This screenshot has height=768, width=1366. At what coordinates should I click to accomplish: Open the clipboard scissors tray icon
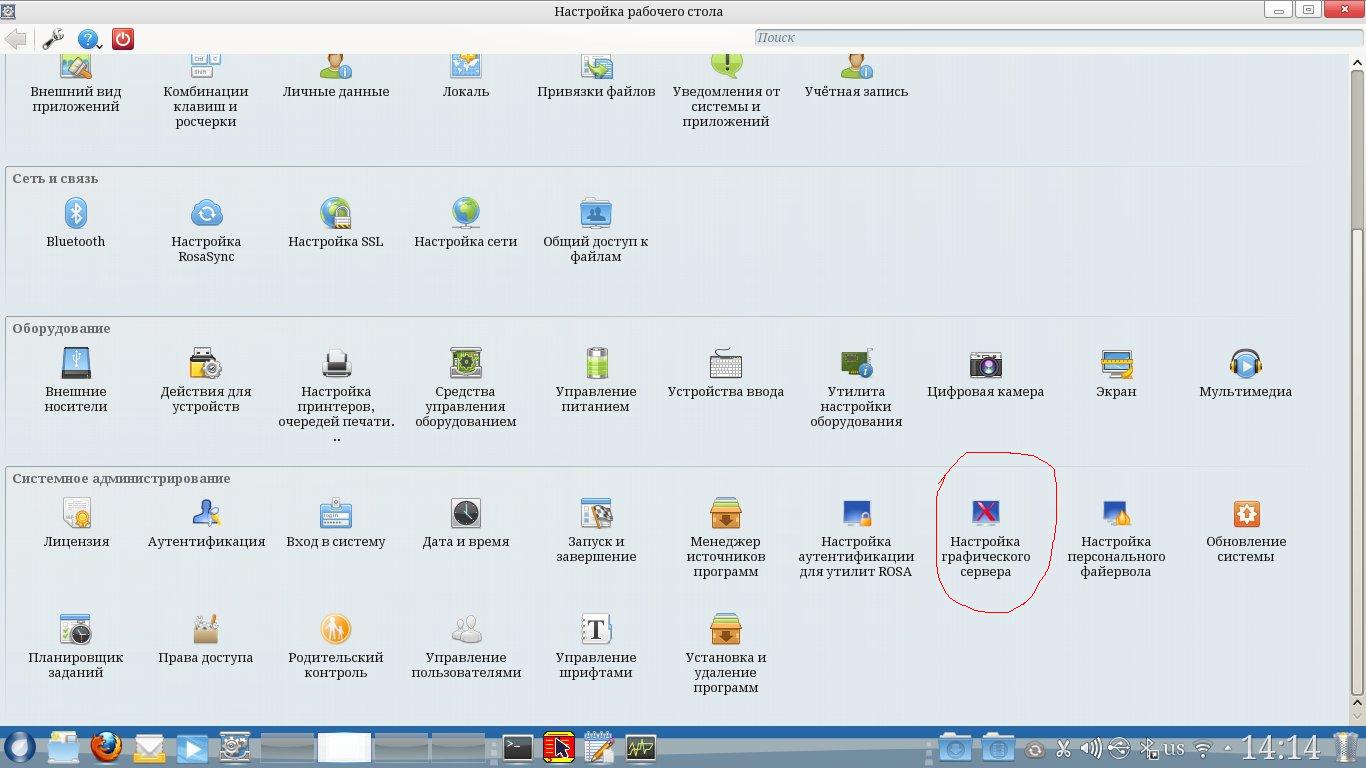click(x=1063, y=748)
